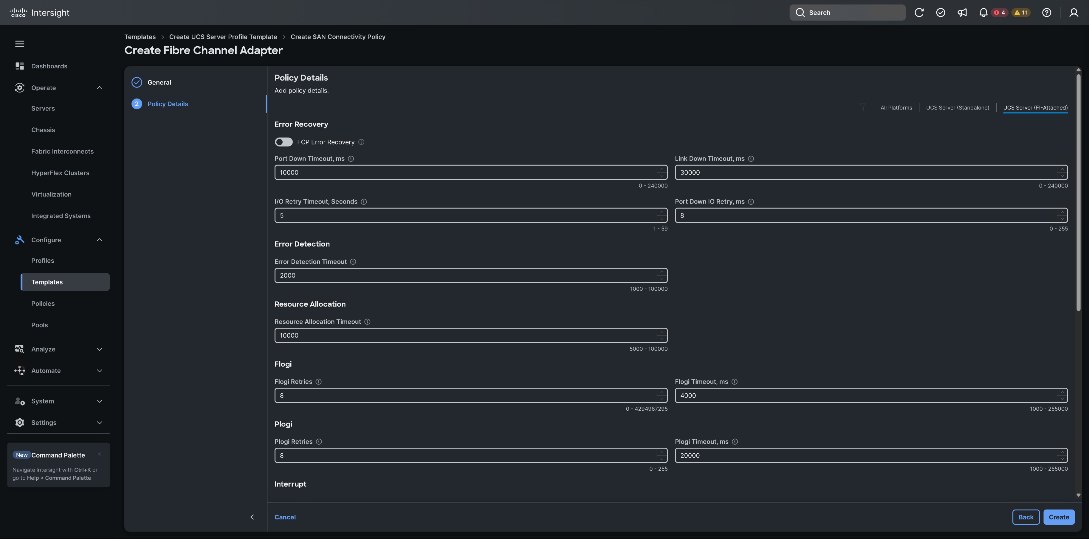Click info icon beside Plogi Timeout

click(x=735, y=442)
